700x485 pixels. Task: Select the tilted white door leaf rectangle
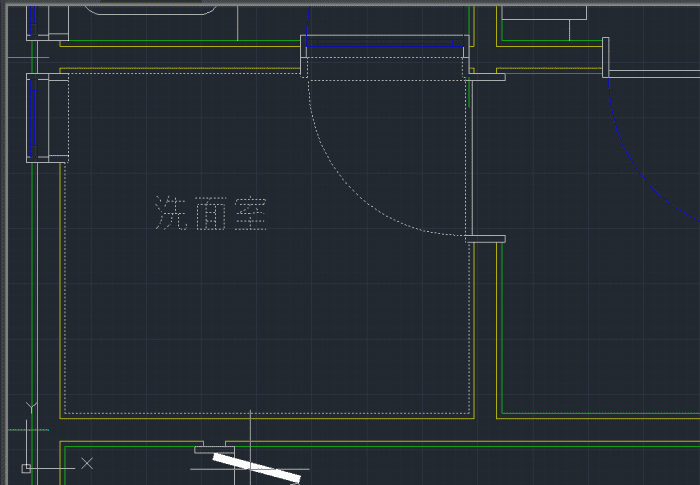257,468
